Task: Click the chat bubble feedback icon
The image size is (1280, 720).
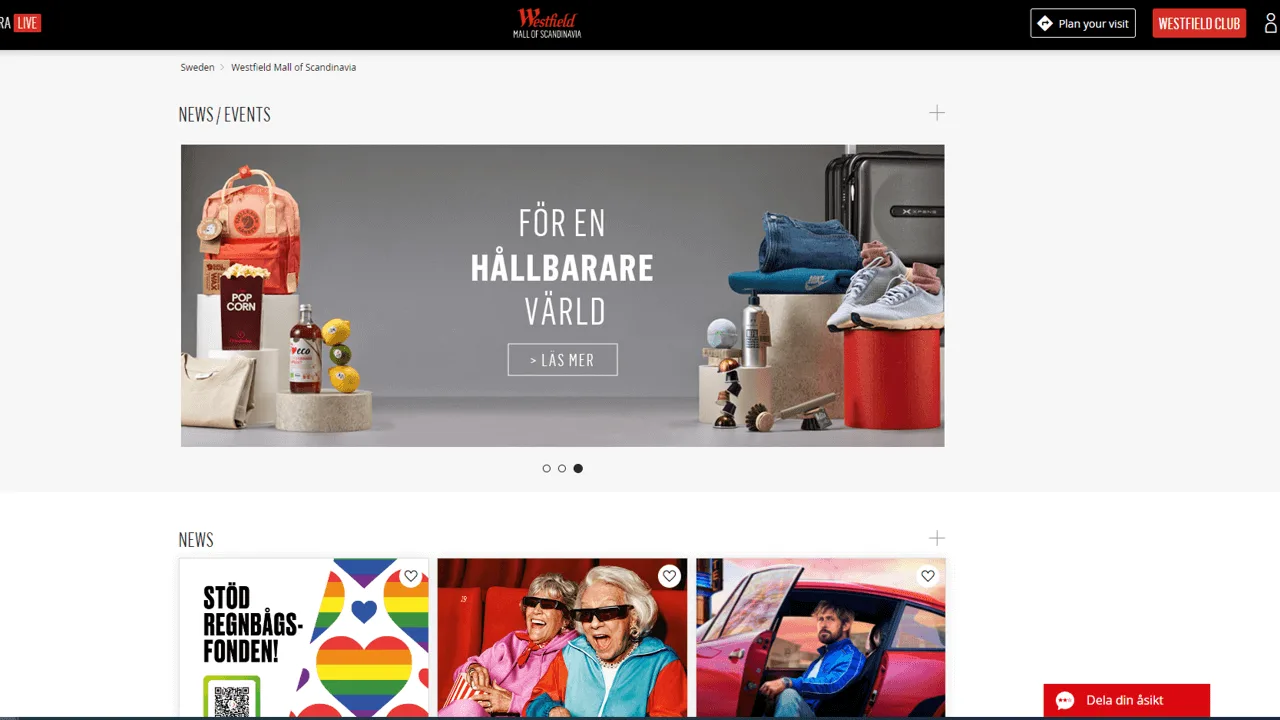Action: tap(1064, 700)
